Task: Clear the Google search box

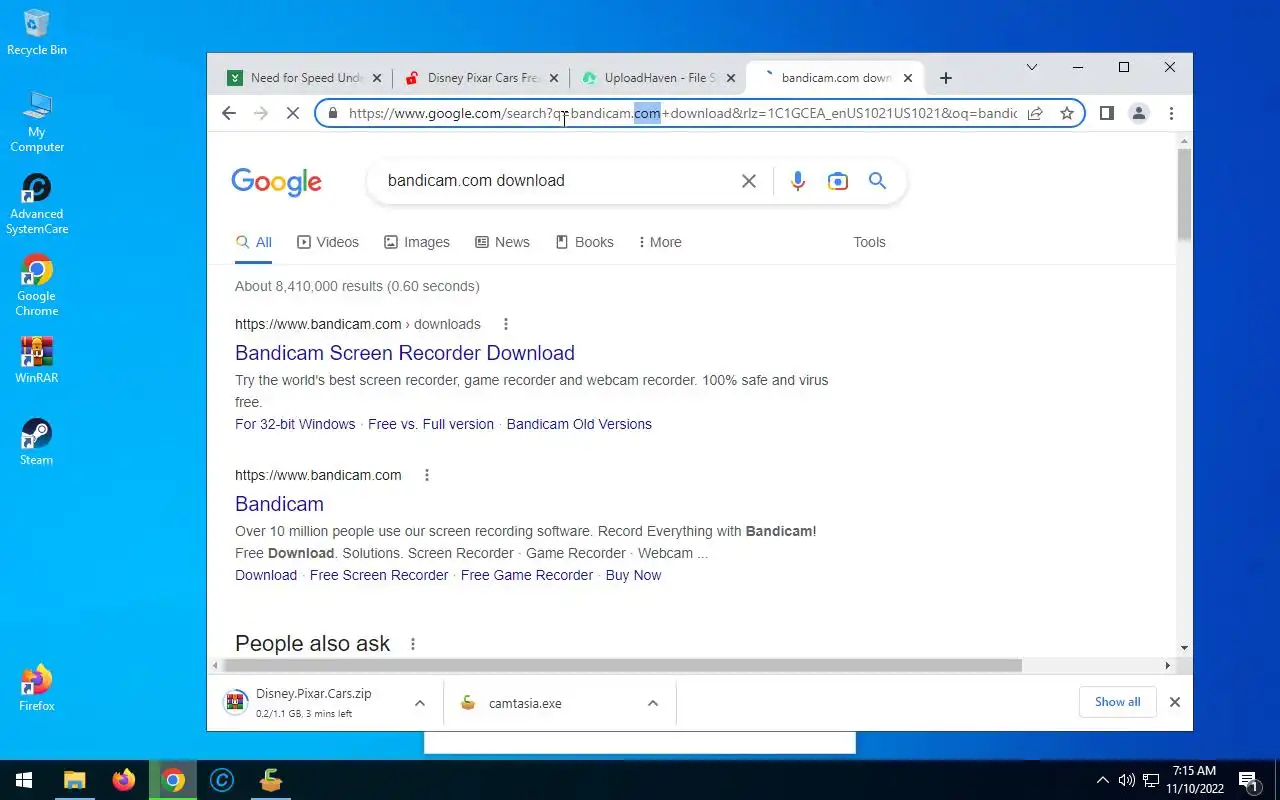Action: pyautogui.click(x=749, y=181)
